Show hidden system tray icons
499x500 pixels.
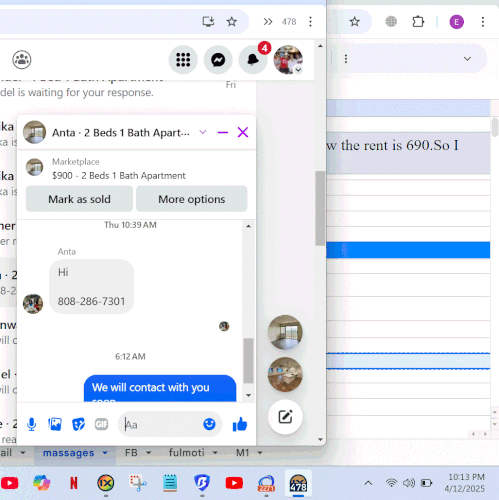(x=368, y=483)
